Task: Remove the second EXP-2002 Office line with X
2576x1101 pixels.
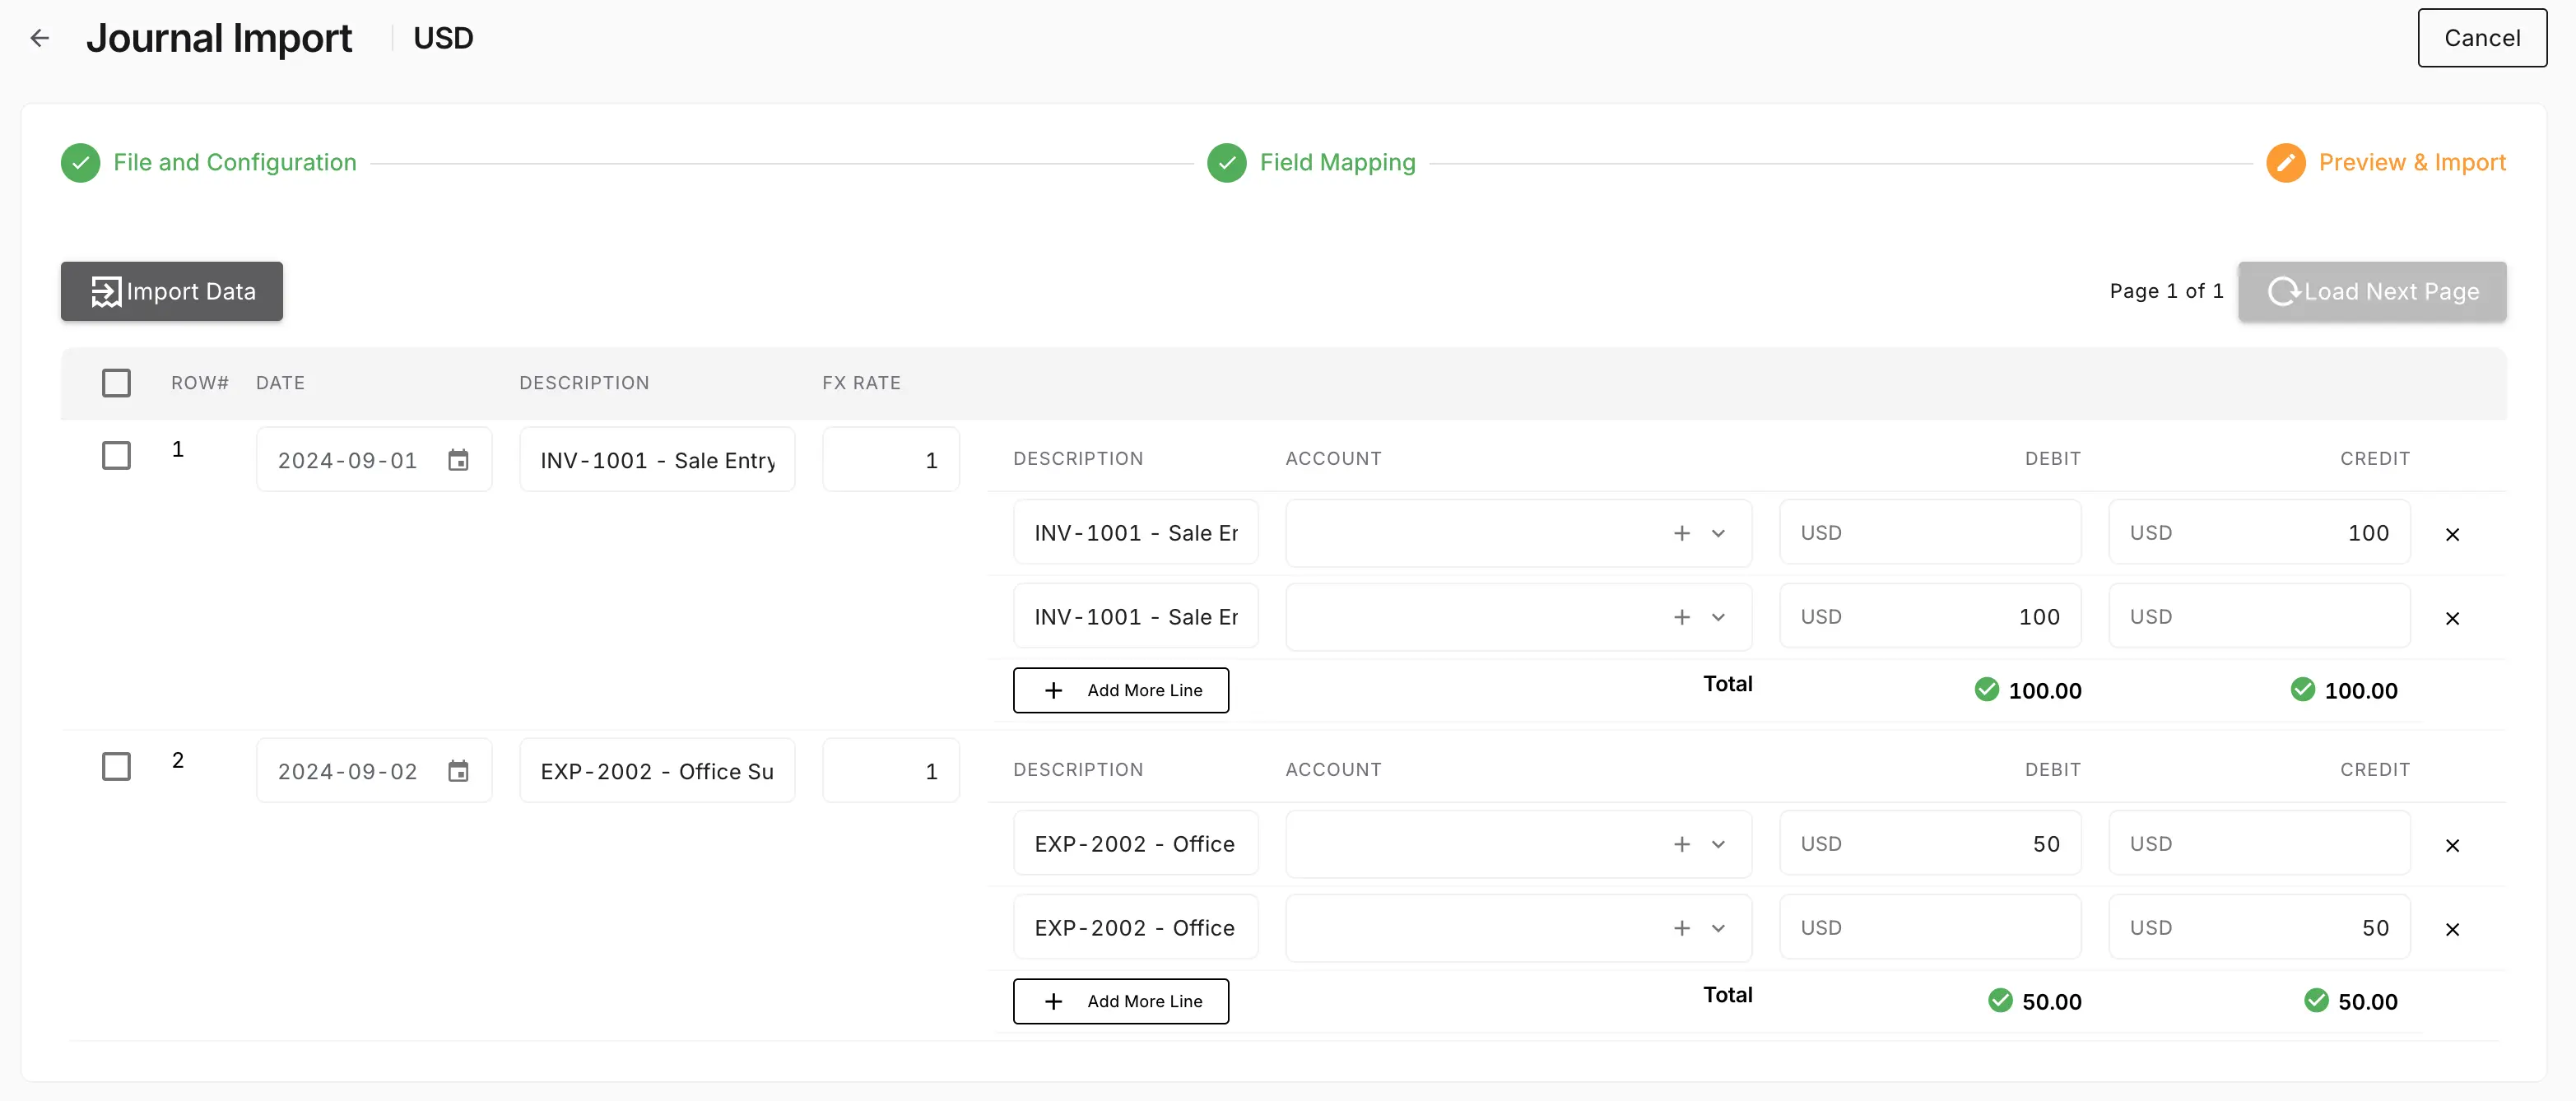Action: 2452,929
